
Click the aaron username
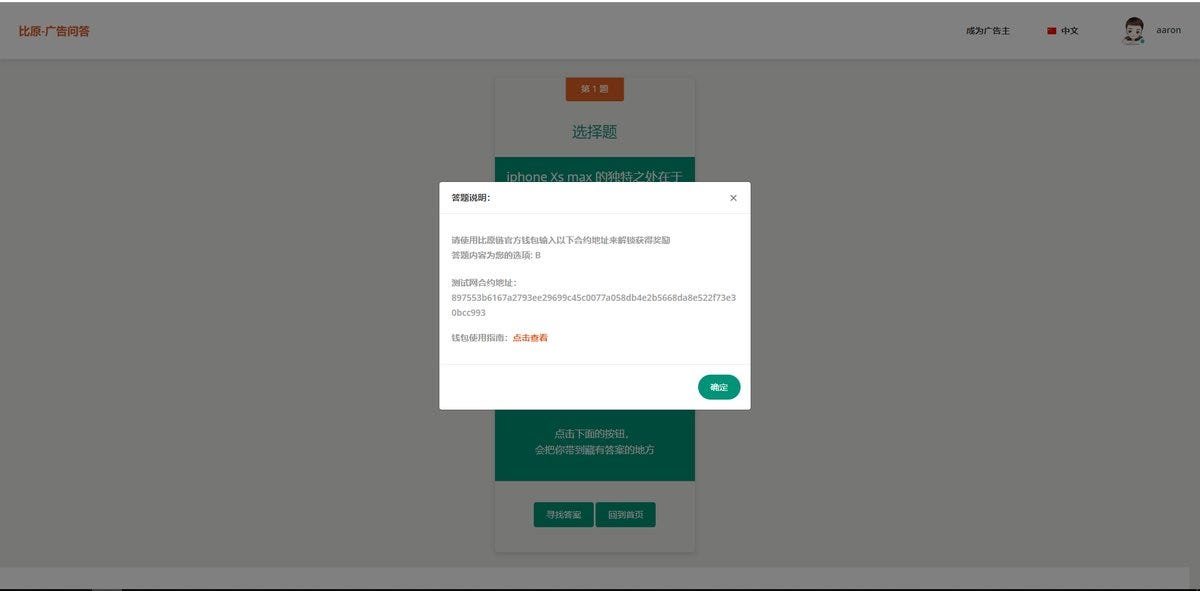1168,30
